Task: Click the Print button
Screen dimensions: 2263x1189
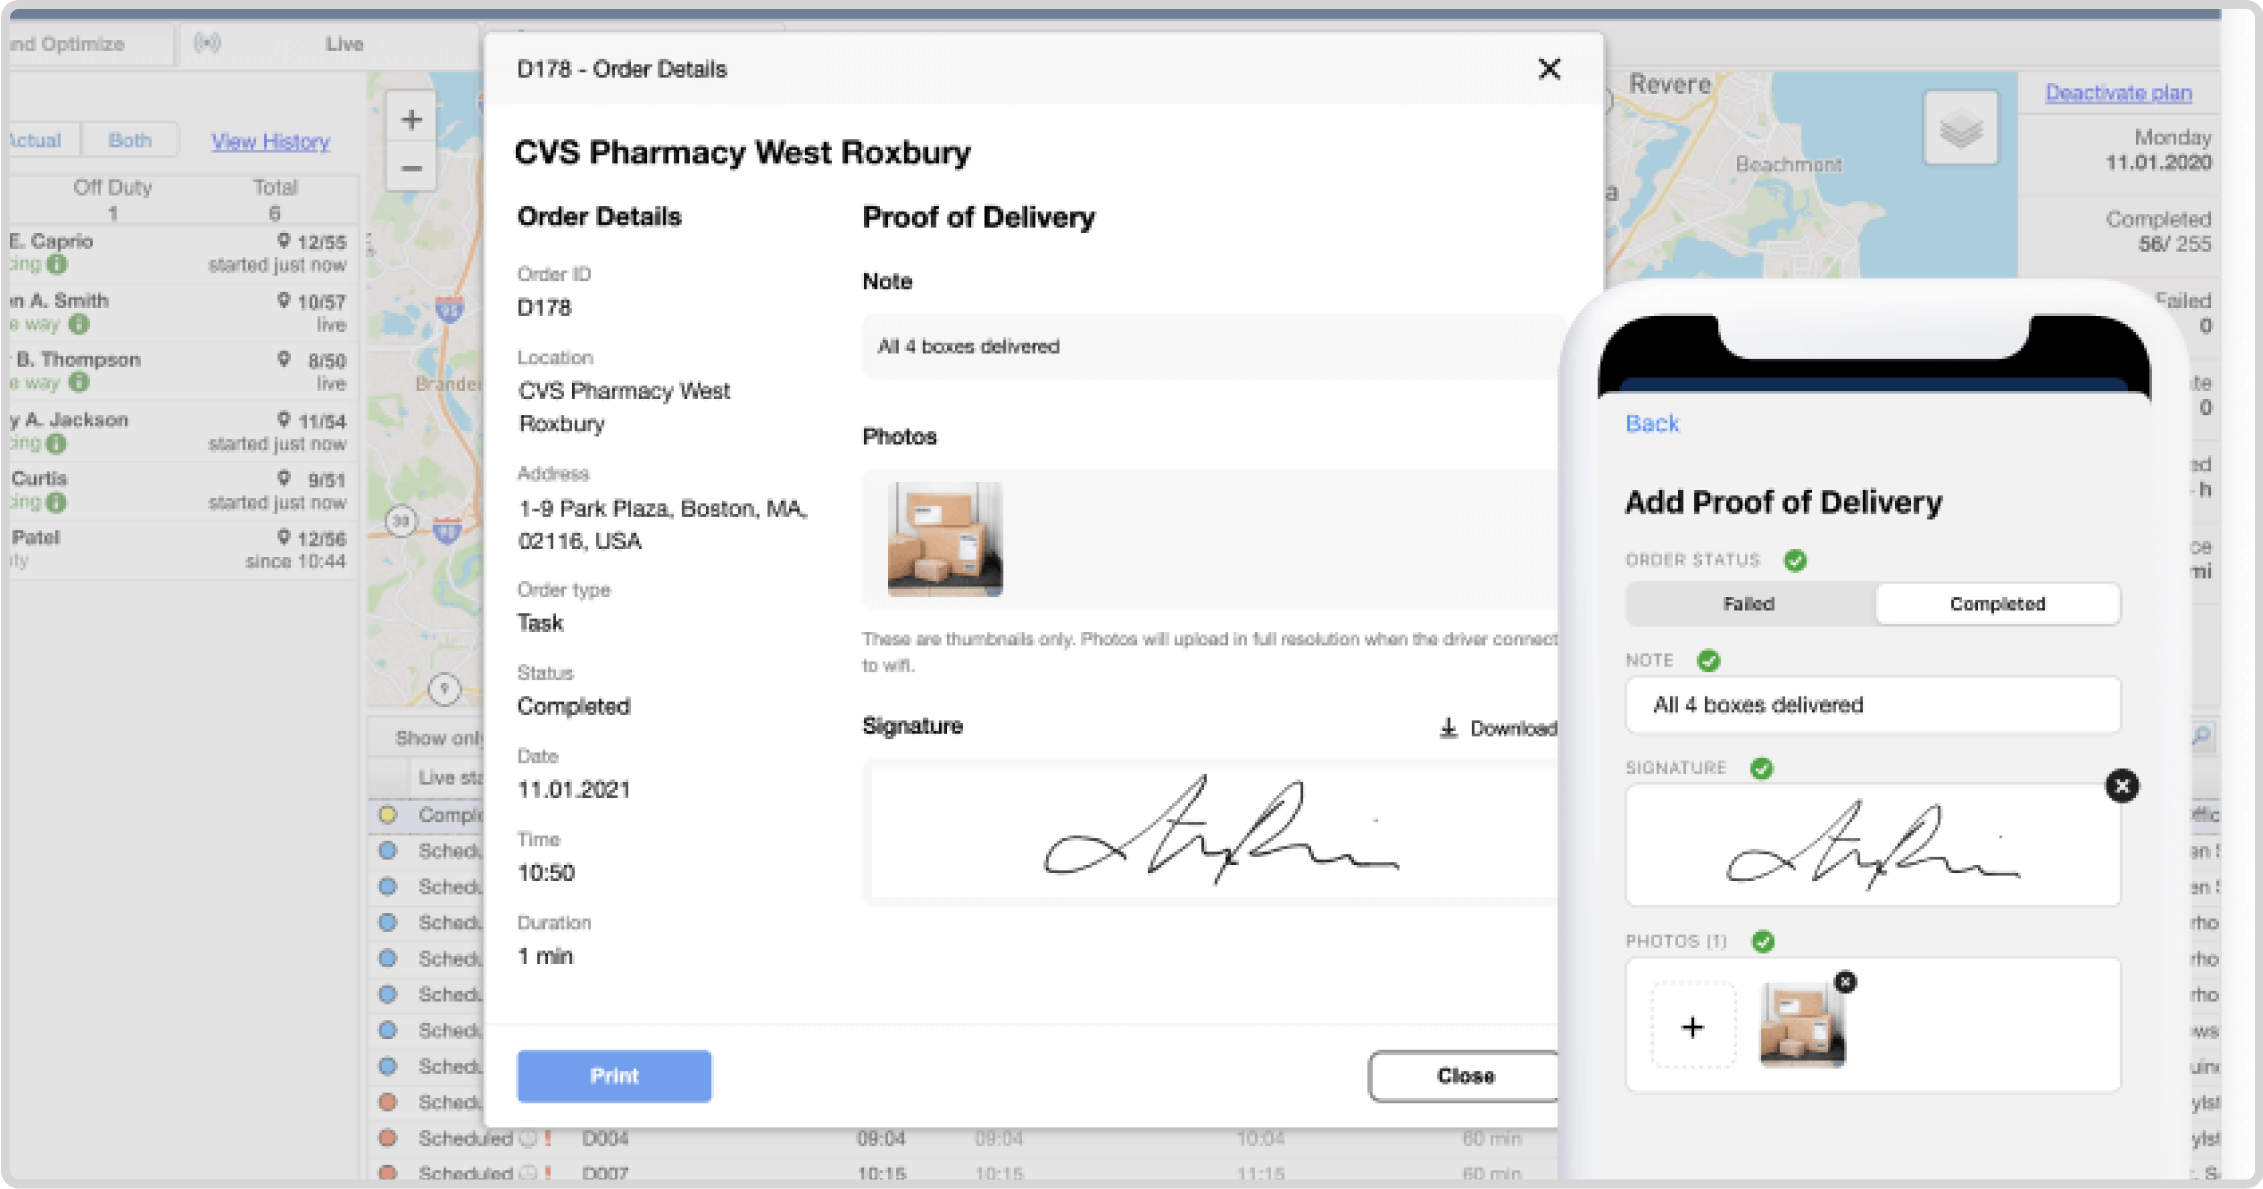Action: click(614, 1076)
